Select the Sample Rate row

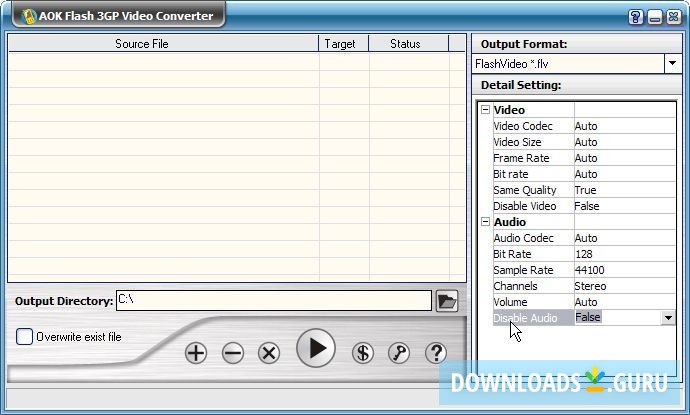584,270
